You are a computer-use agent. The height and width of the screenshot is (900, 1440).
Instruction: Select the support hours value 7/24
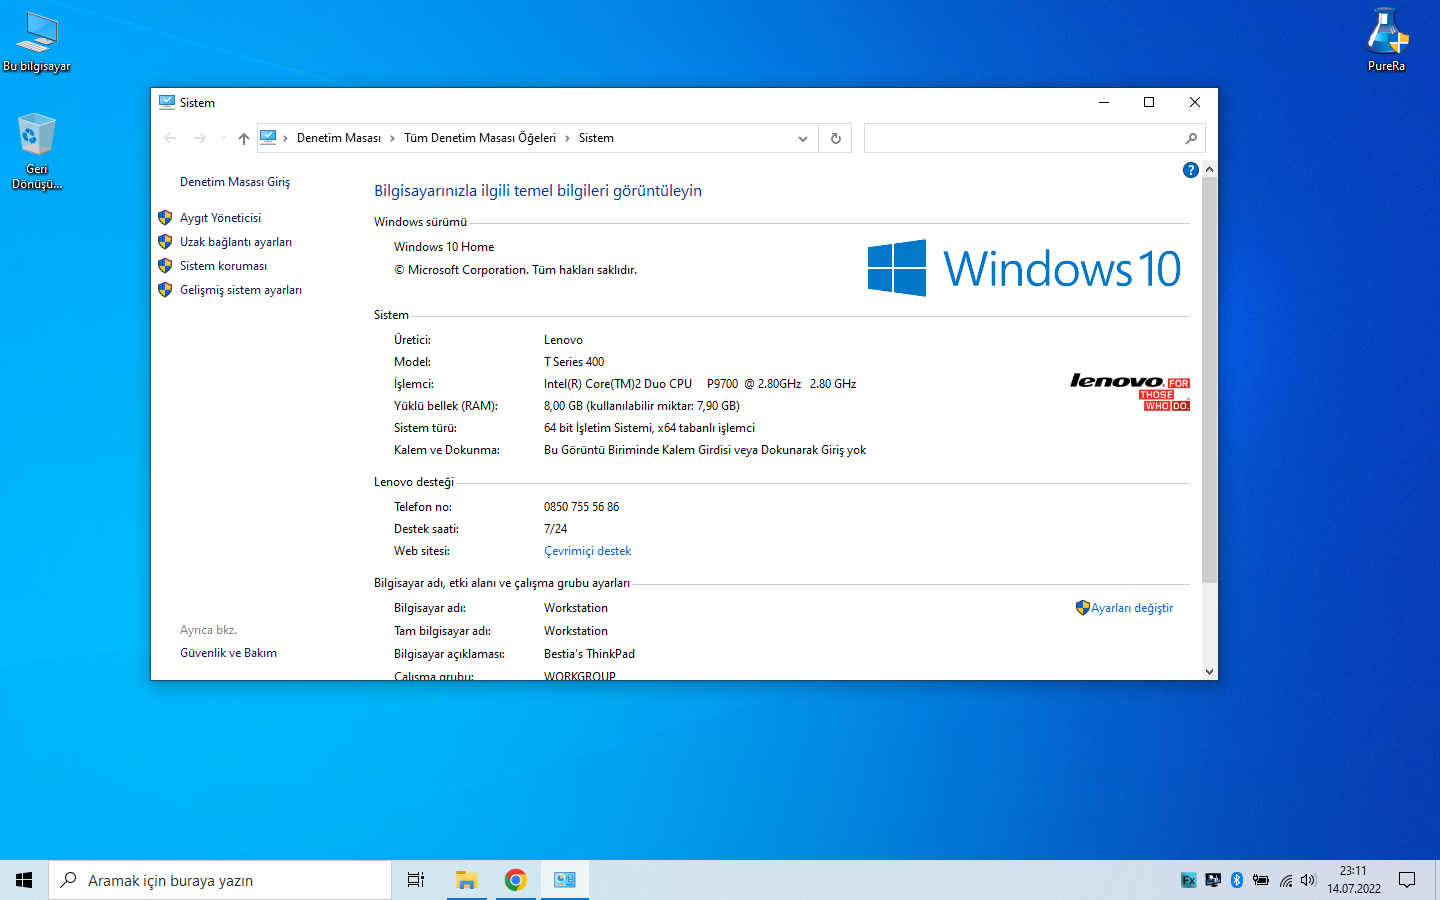[x=555, y=529]
